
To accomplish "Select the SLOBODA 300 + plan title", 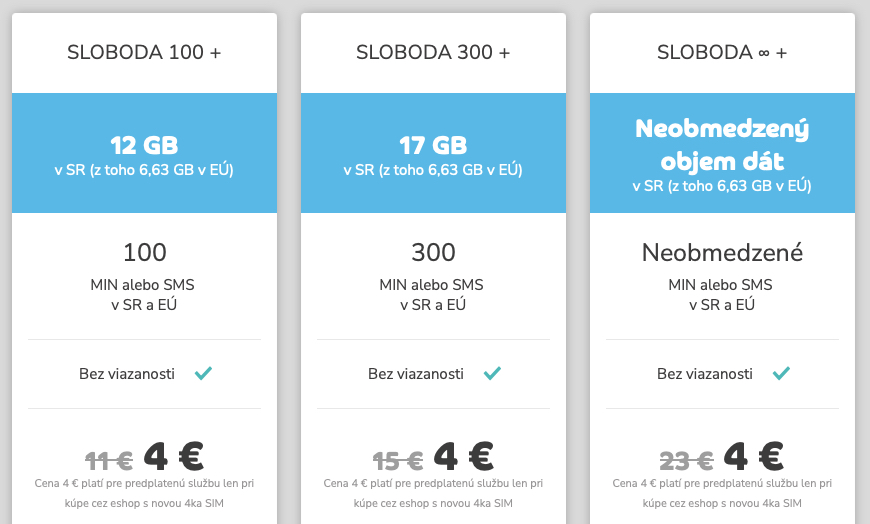I will (x=433, y=52).
